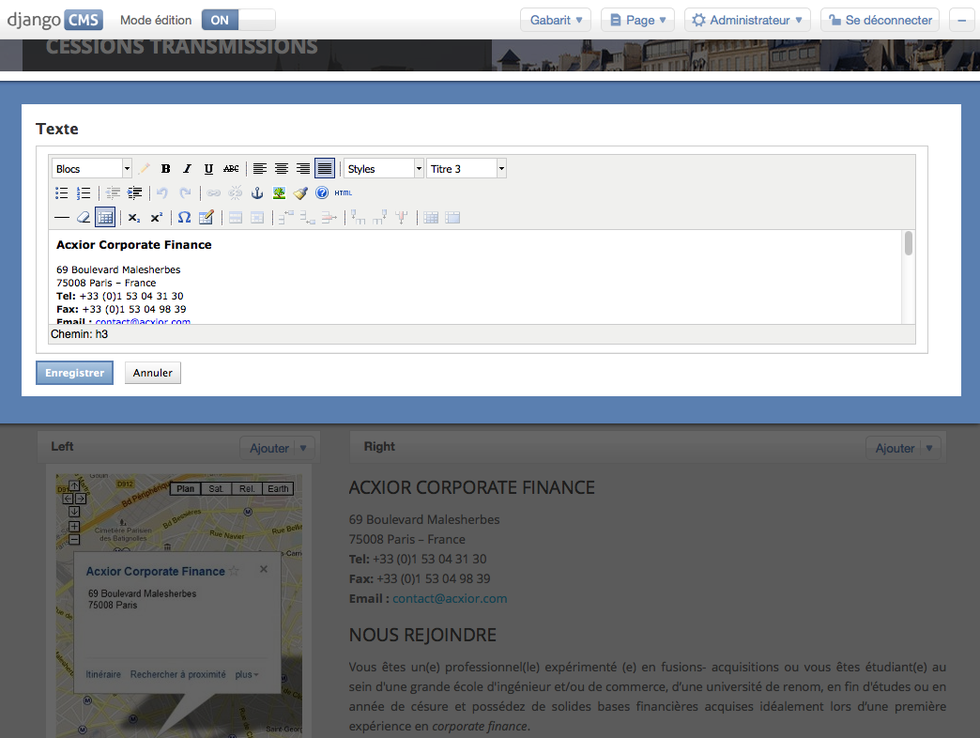Toggle strikethrough text formatting
Image resolution: width=980 pixels, height=738 pixels.
(231, 169)
